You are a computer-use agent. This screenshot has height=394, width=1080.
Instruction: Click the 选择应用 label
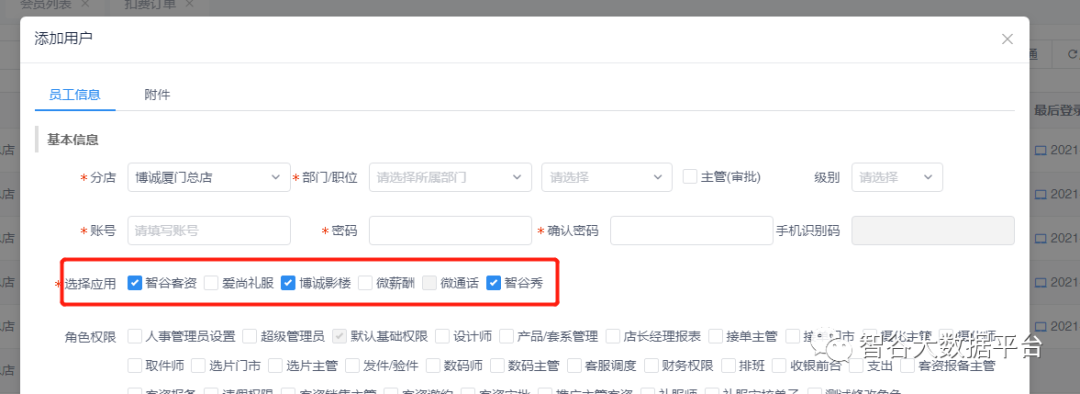90,283
